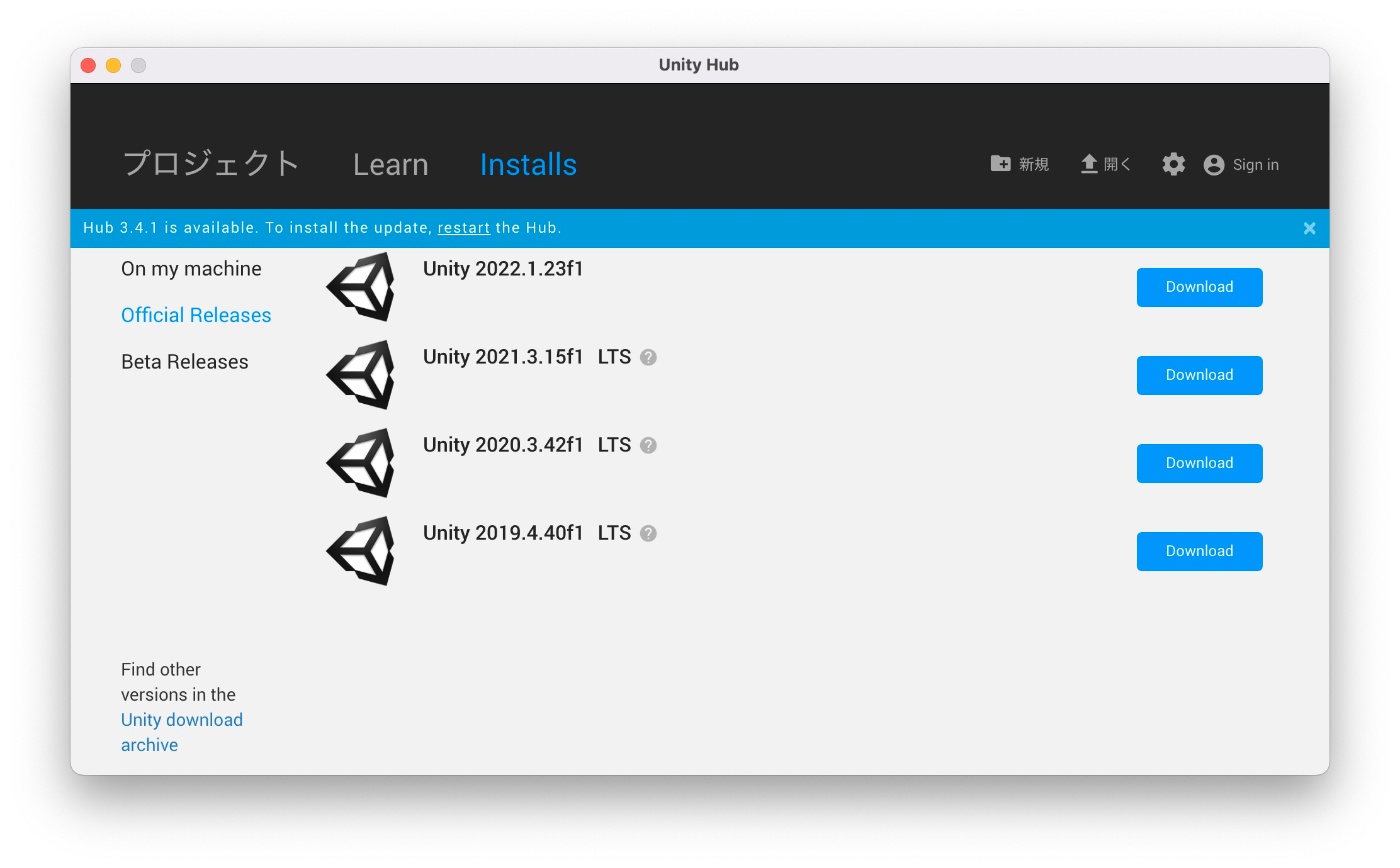Screen dimensions: 1400x868
Task: Click the upload arrow icon beside 開く
Action: pos(1089,164)
